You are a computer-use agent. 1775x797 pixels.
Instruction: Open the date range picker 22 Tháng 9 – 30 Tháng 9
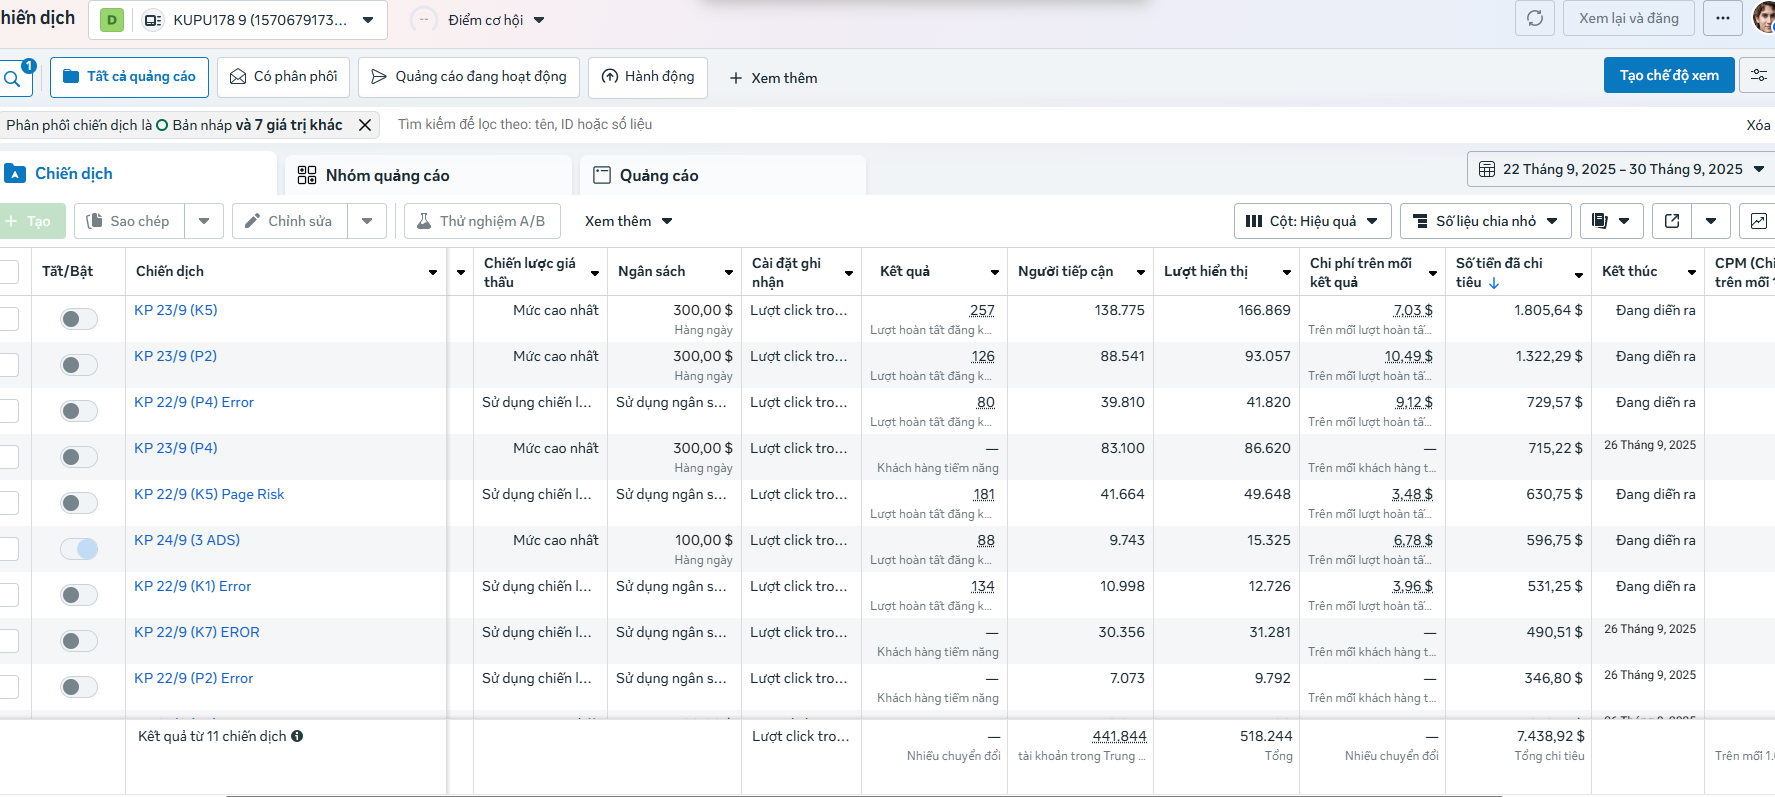tap(1621, 169)
